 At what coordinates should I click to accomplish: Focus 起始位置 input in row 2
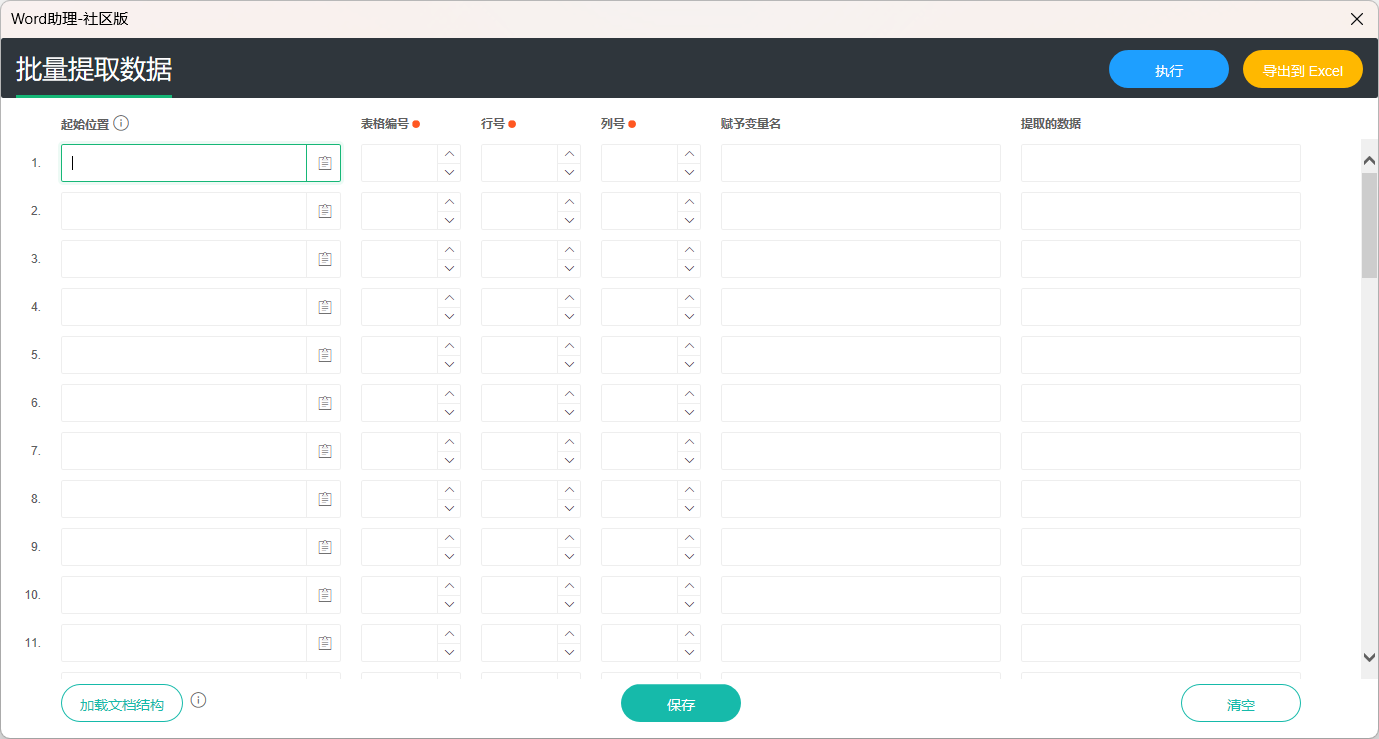pyautogui.click(x=184, y=211)
